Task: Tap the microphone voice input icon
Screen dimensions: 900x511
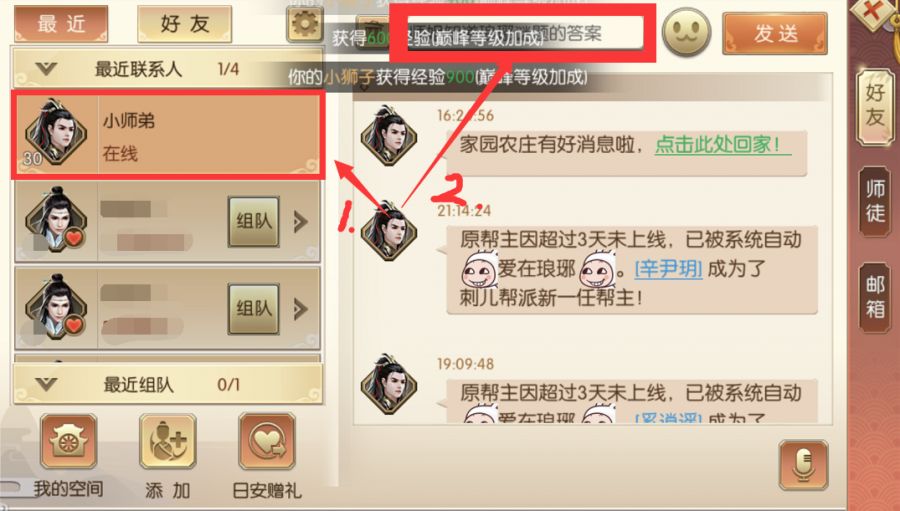Action: point(804,464)
